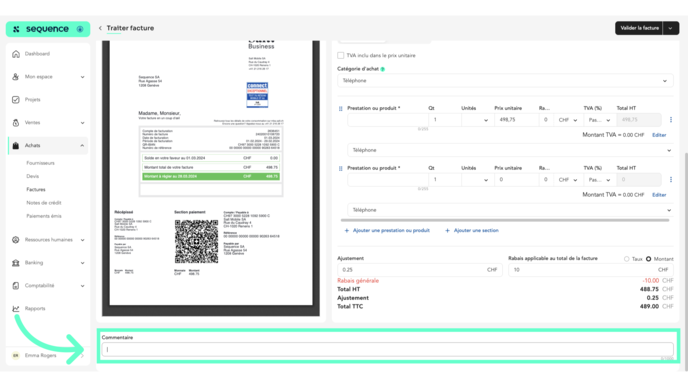
Task: Click the Commentaire text field
Action: (x=387, y=350)
